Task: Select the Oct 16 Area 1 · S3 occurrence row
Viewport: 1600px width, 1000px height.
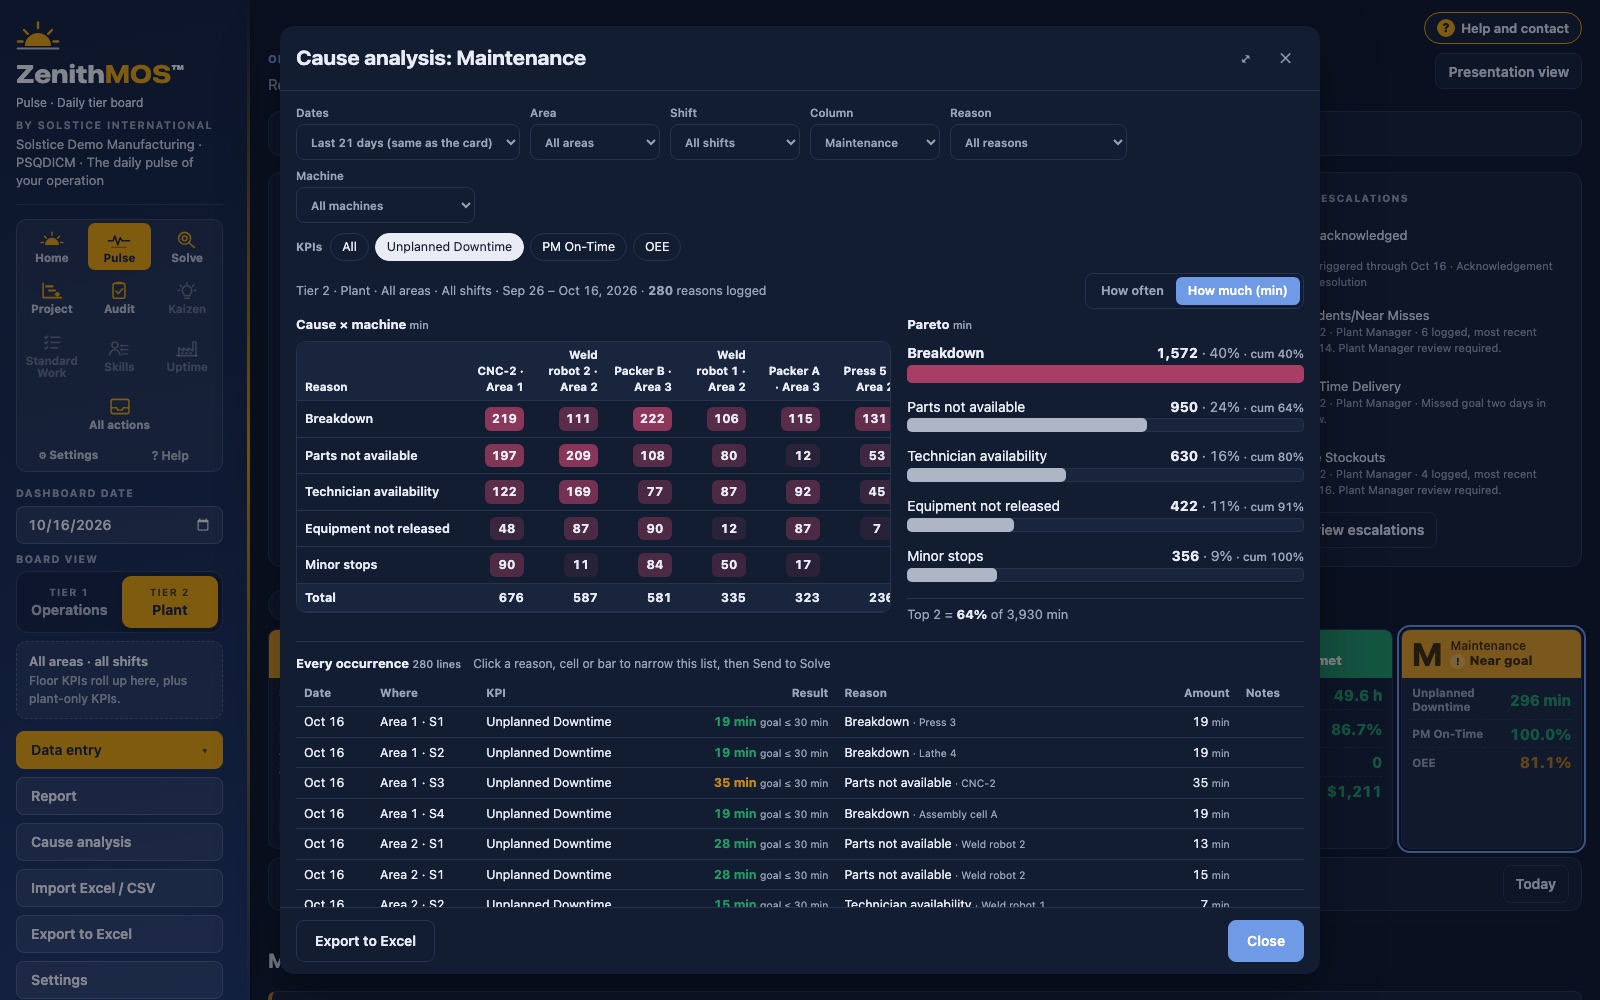Action: [800, 783]
